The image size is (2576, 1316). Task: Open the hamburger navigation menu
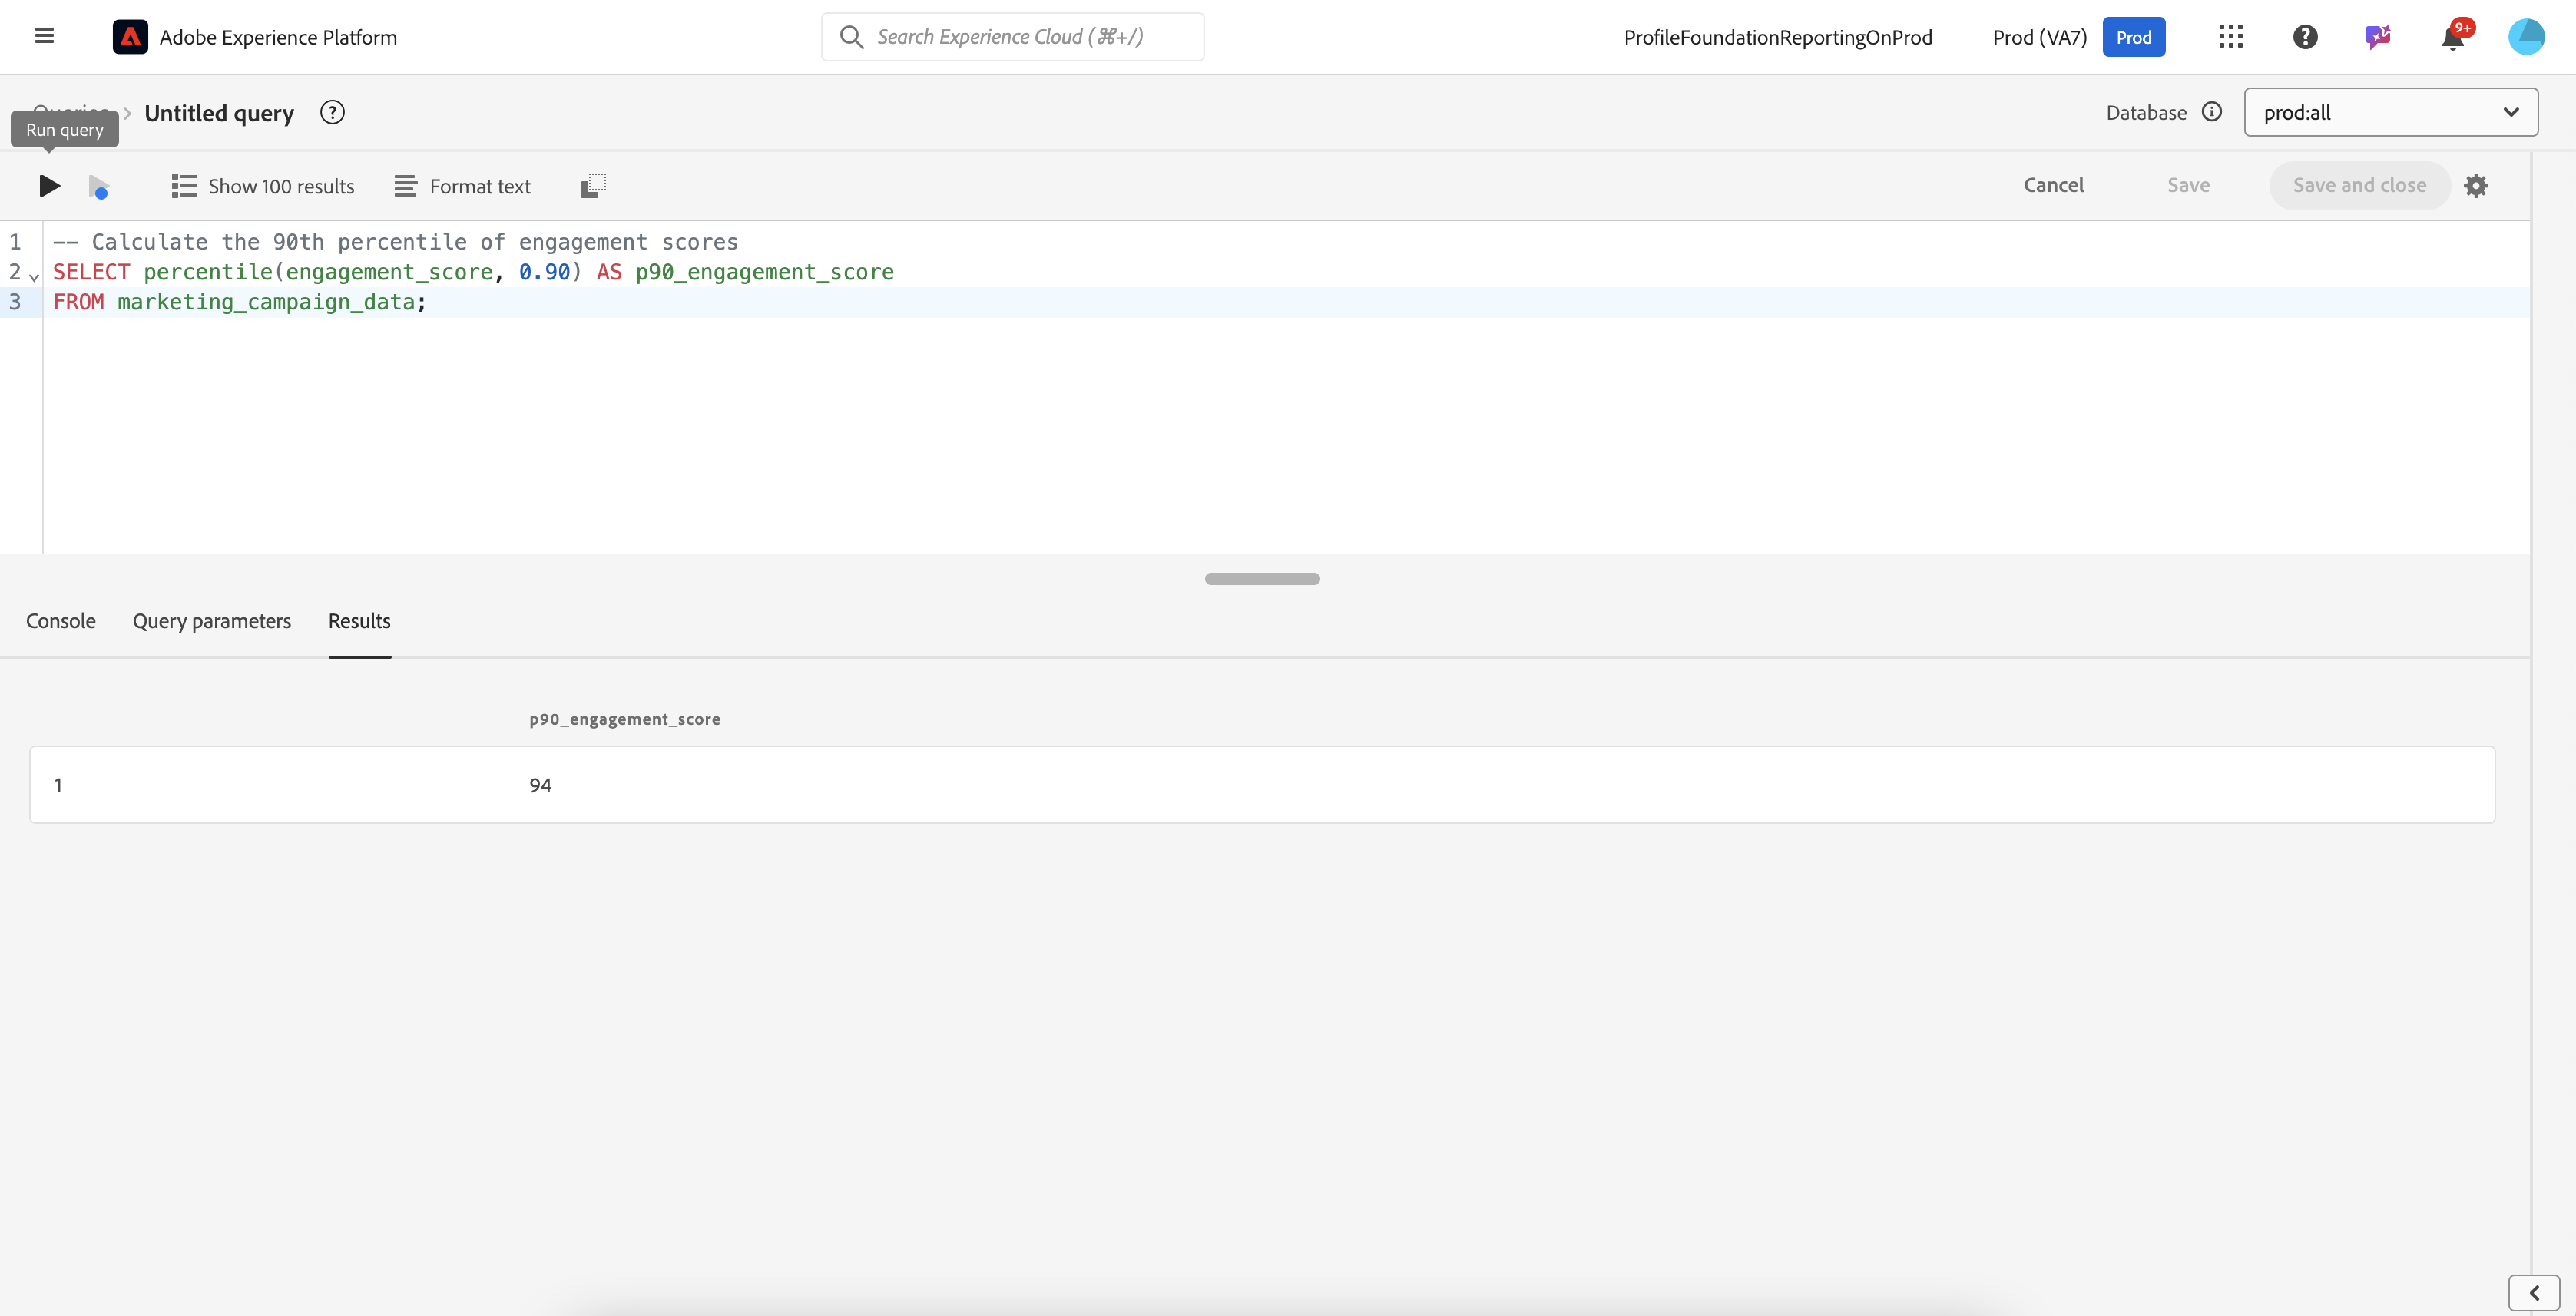[44, 36]
